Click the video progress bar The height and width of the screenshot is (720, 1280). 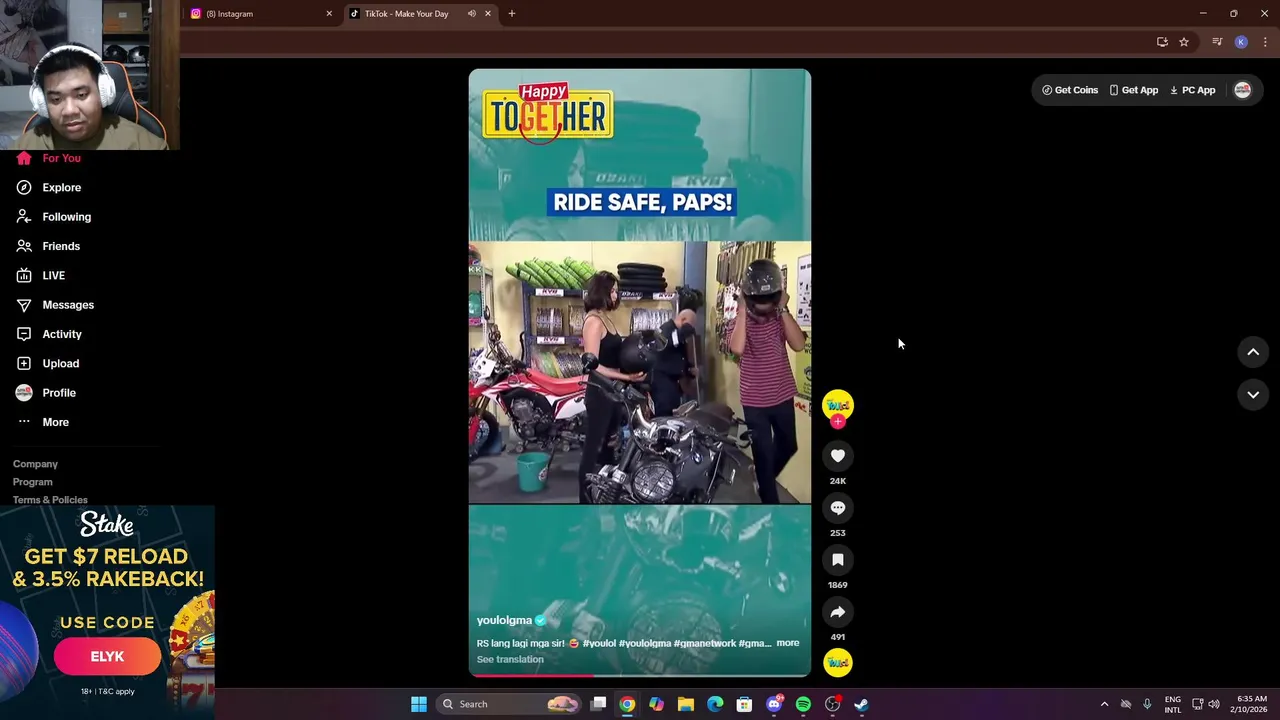[x=640, y=675]
